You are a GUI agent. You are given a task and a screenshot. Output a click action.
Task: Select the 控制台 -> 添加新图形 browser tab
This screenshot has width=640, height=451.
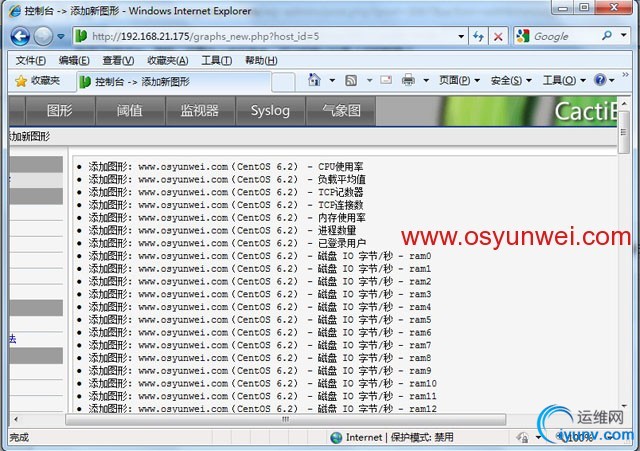[x=173, y=82]
